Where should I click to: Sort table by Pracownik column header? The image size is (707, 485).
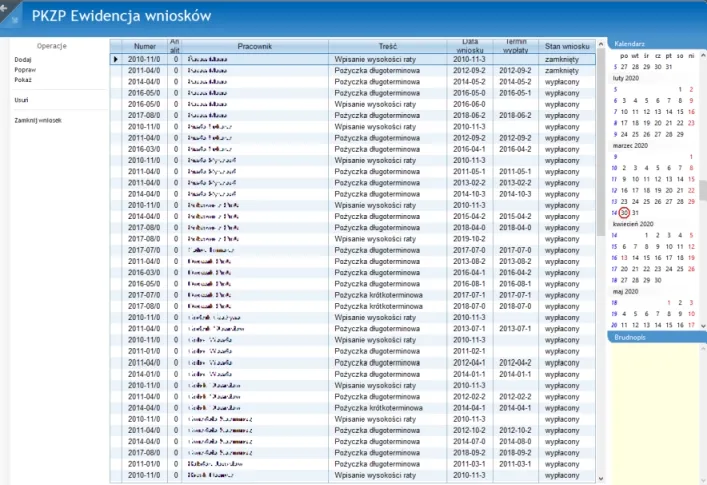click(257, 47)
